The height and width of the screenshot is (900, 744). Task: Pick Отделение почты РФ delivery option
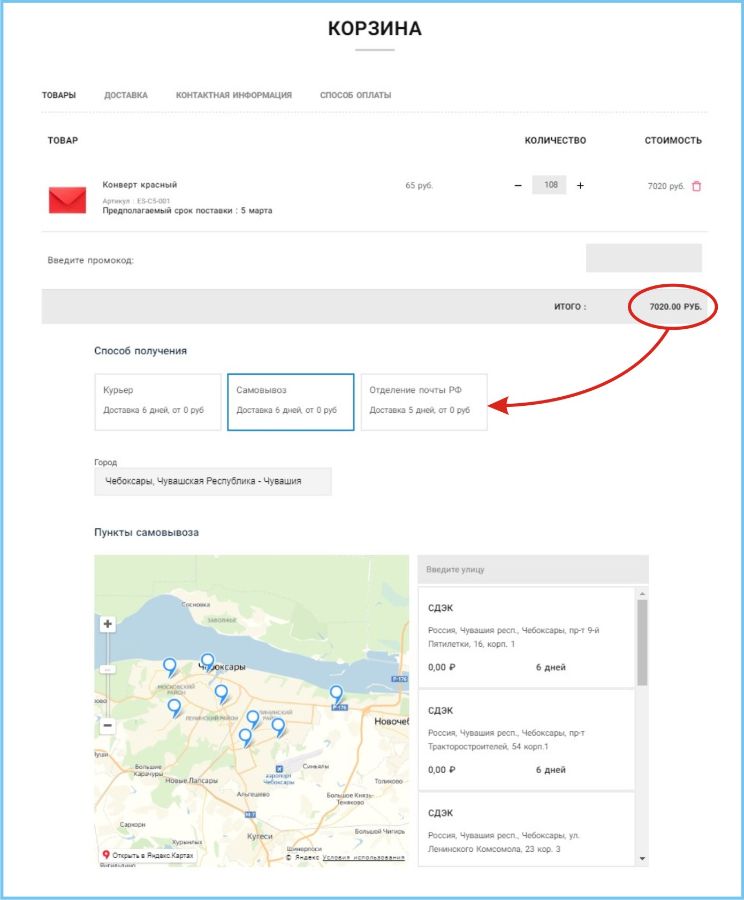423,402
